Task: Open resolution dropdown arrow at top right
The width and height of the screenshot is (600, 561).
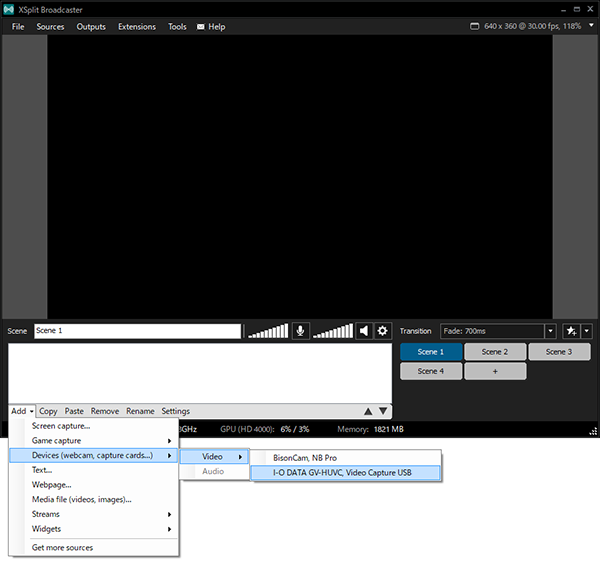Action: click(591, 25)
